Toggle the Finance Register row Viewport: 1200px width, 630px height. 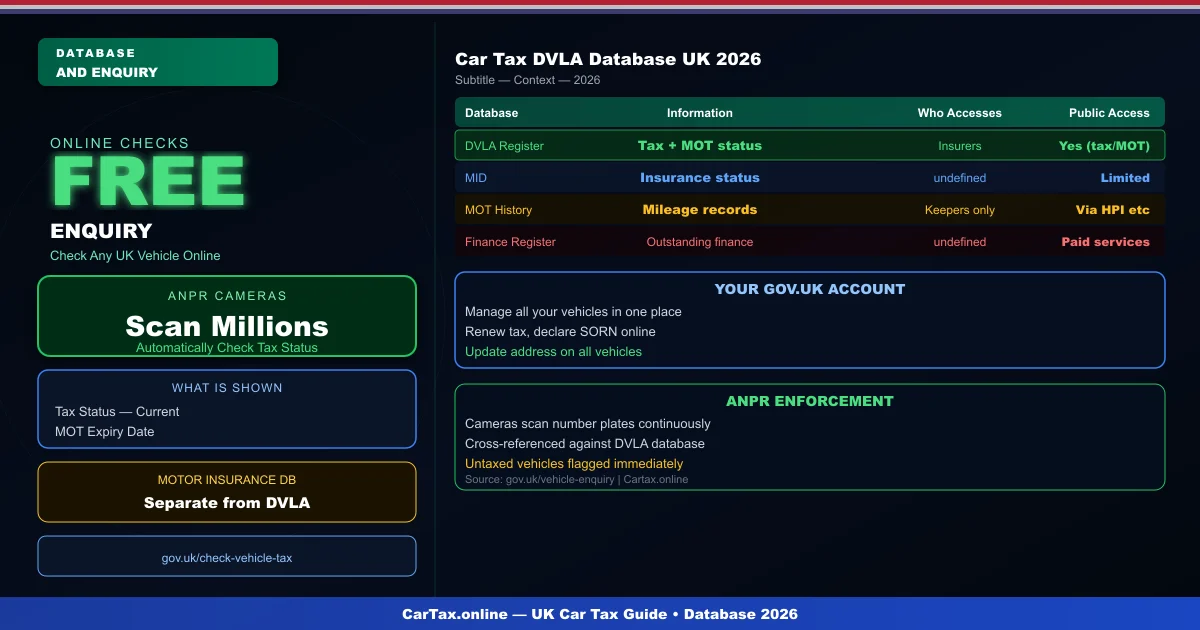click(x=810, y=241)
